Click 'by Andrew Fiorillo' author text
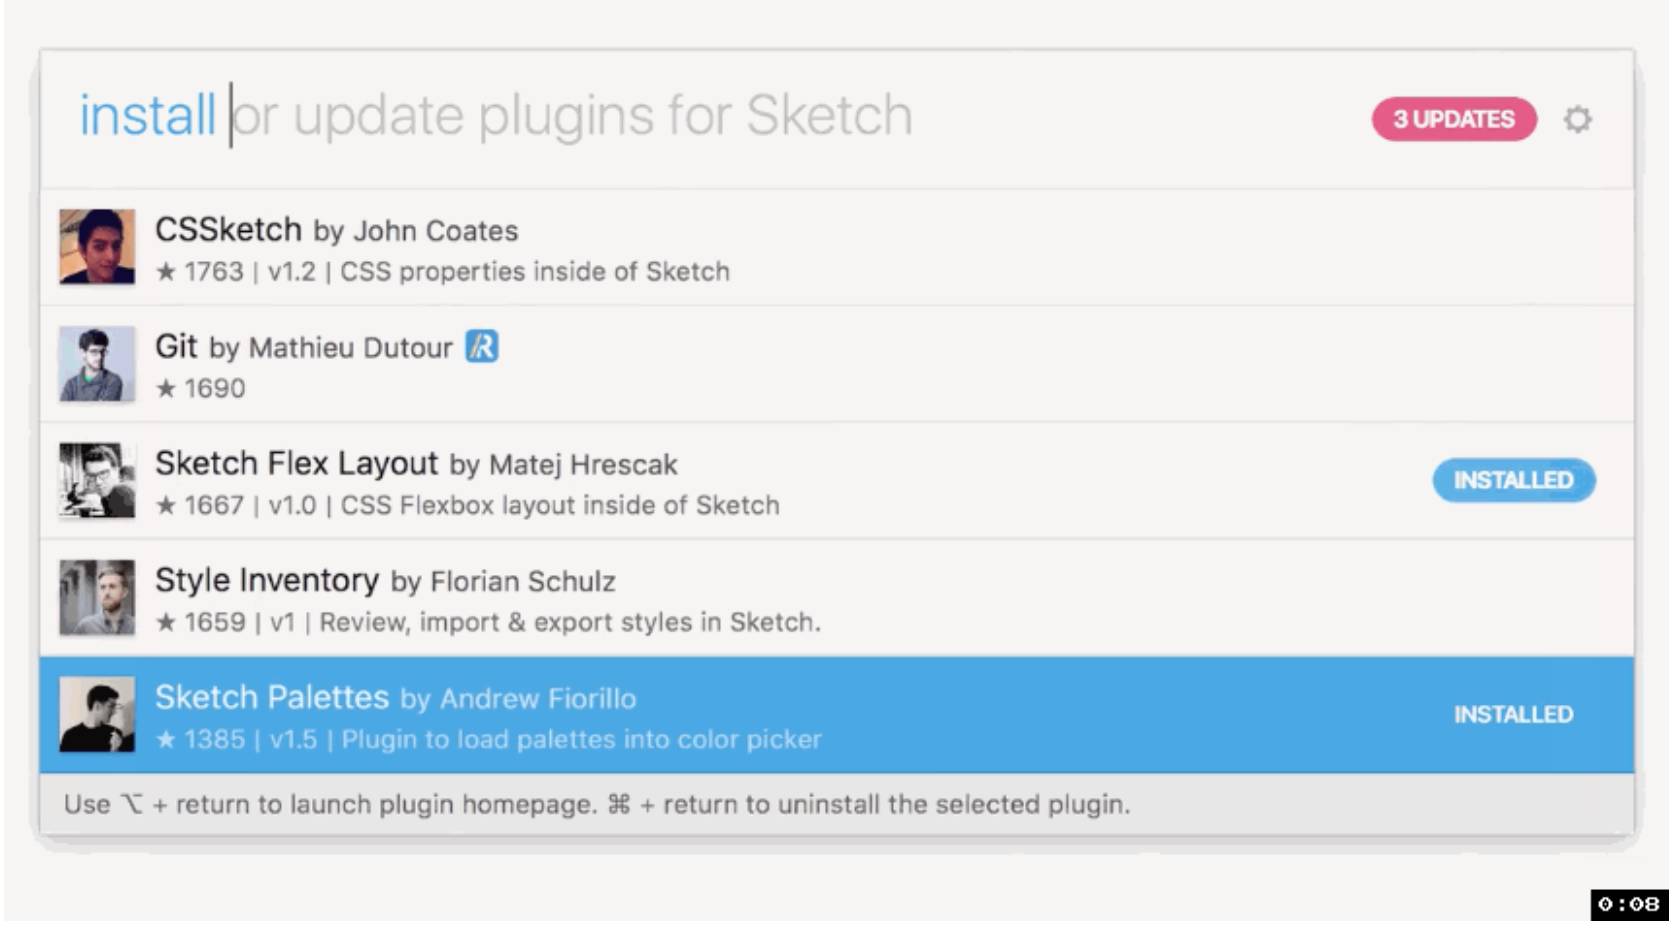This screenshot has height=930, width=1680. 518,698
